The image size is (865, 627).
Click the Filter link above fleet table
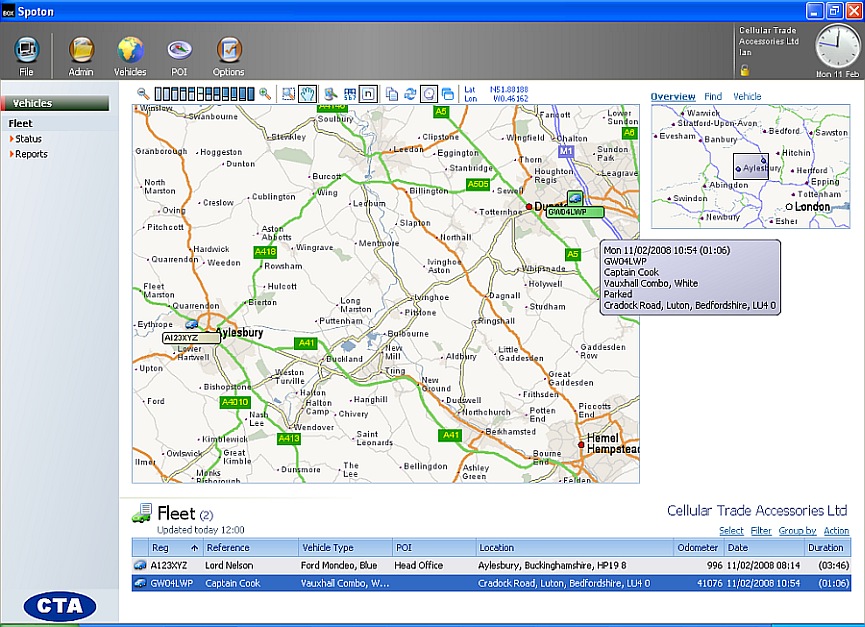click(761, 531)
